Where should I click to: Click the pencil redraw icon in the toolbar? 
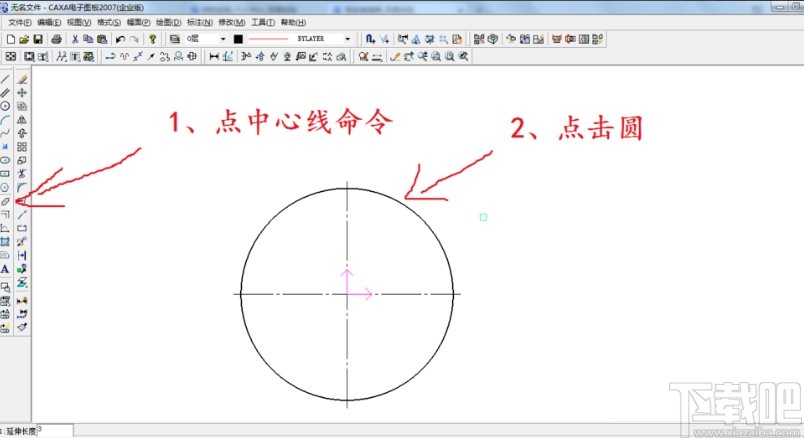[x=394, y=56]
